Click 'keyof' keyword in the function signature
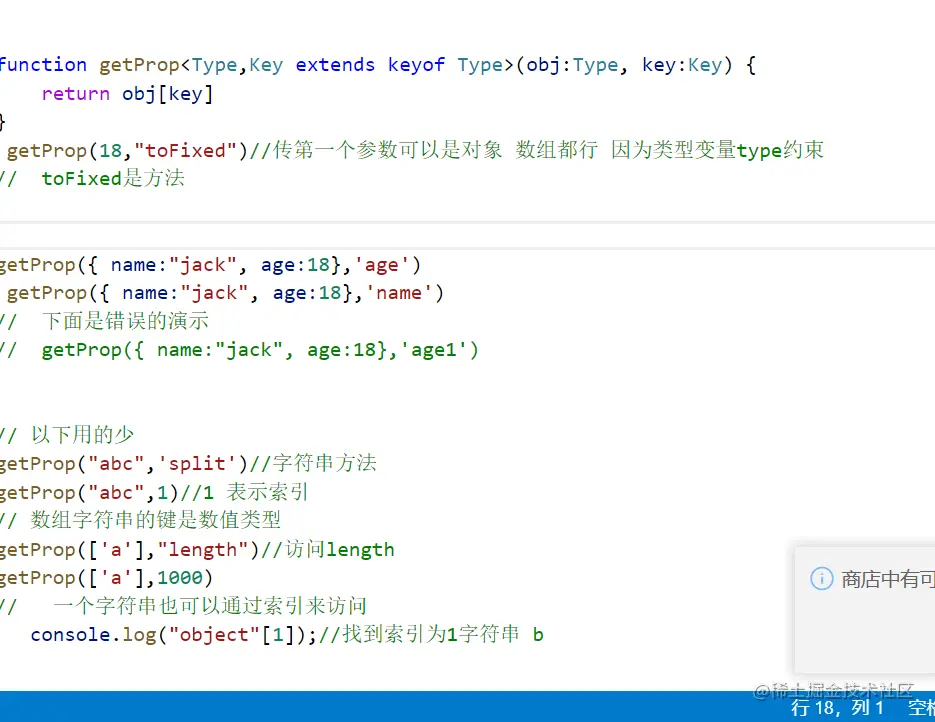Screen dimensions: 935x722 tap(416, 64)
